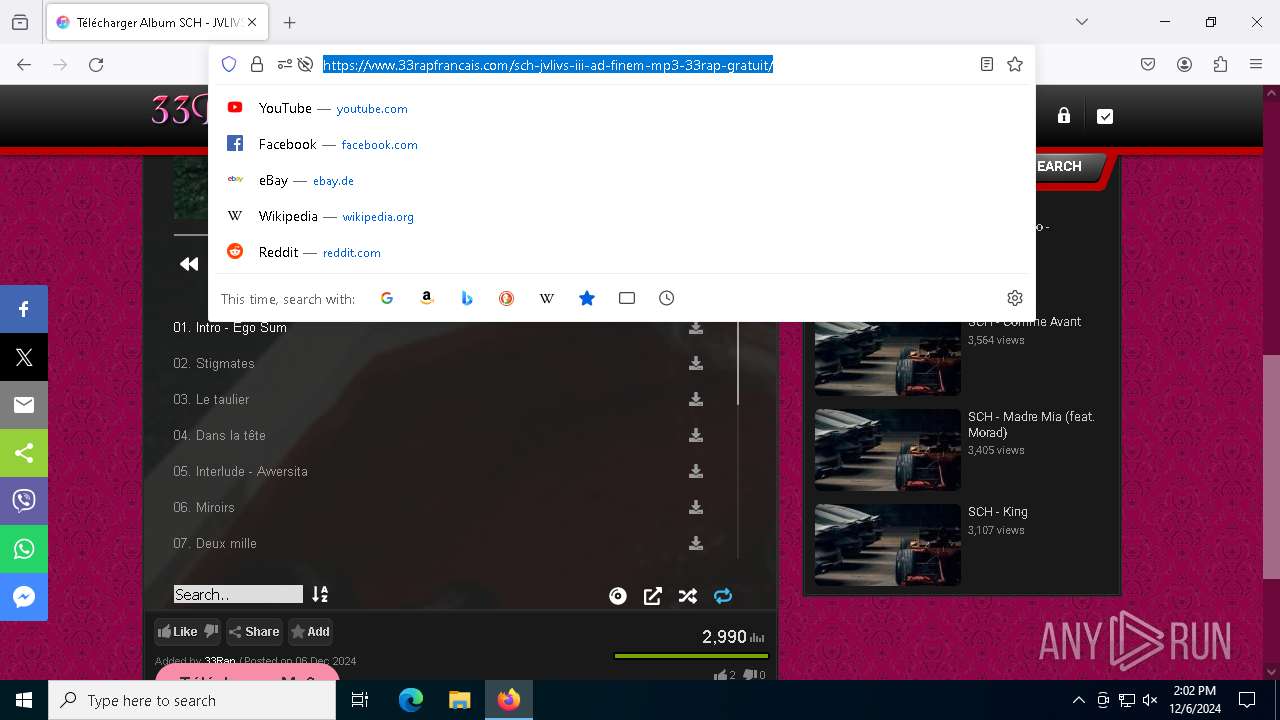This screenshot has width=1280, height=720.
Task: Search within open Tabs icon
Action: coord(627,298)
